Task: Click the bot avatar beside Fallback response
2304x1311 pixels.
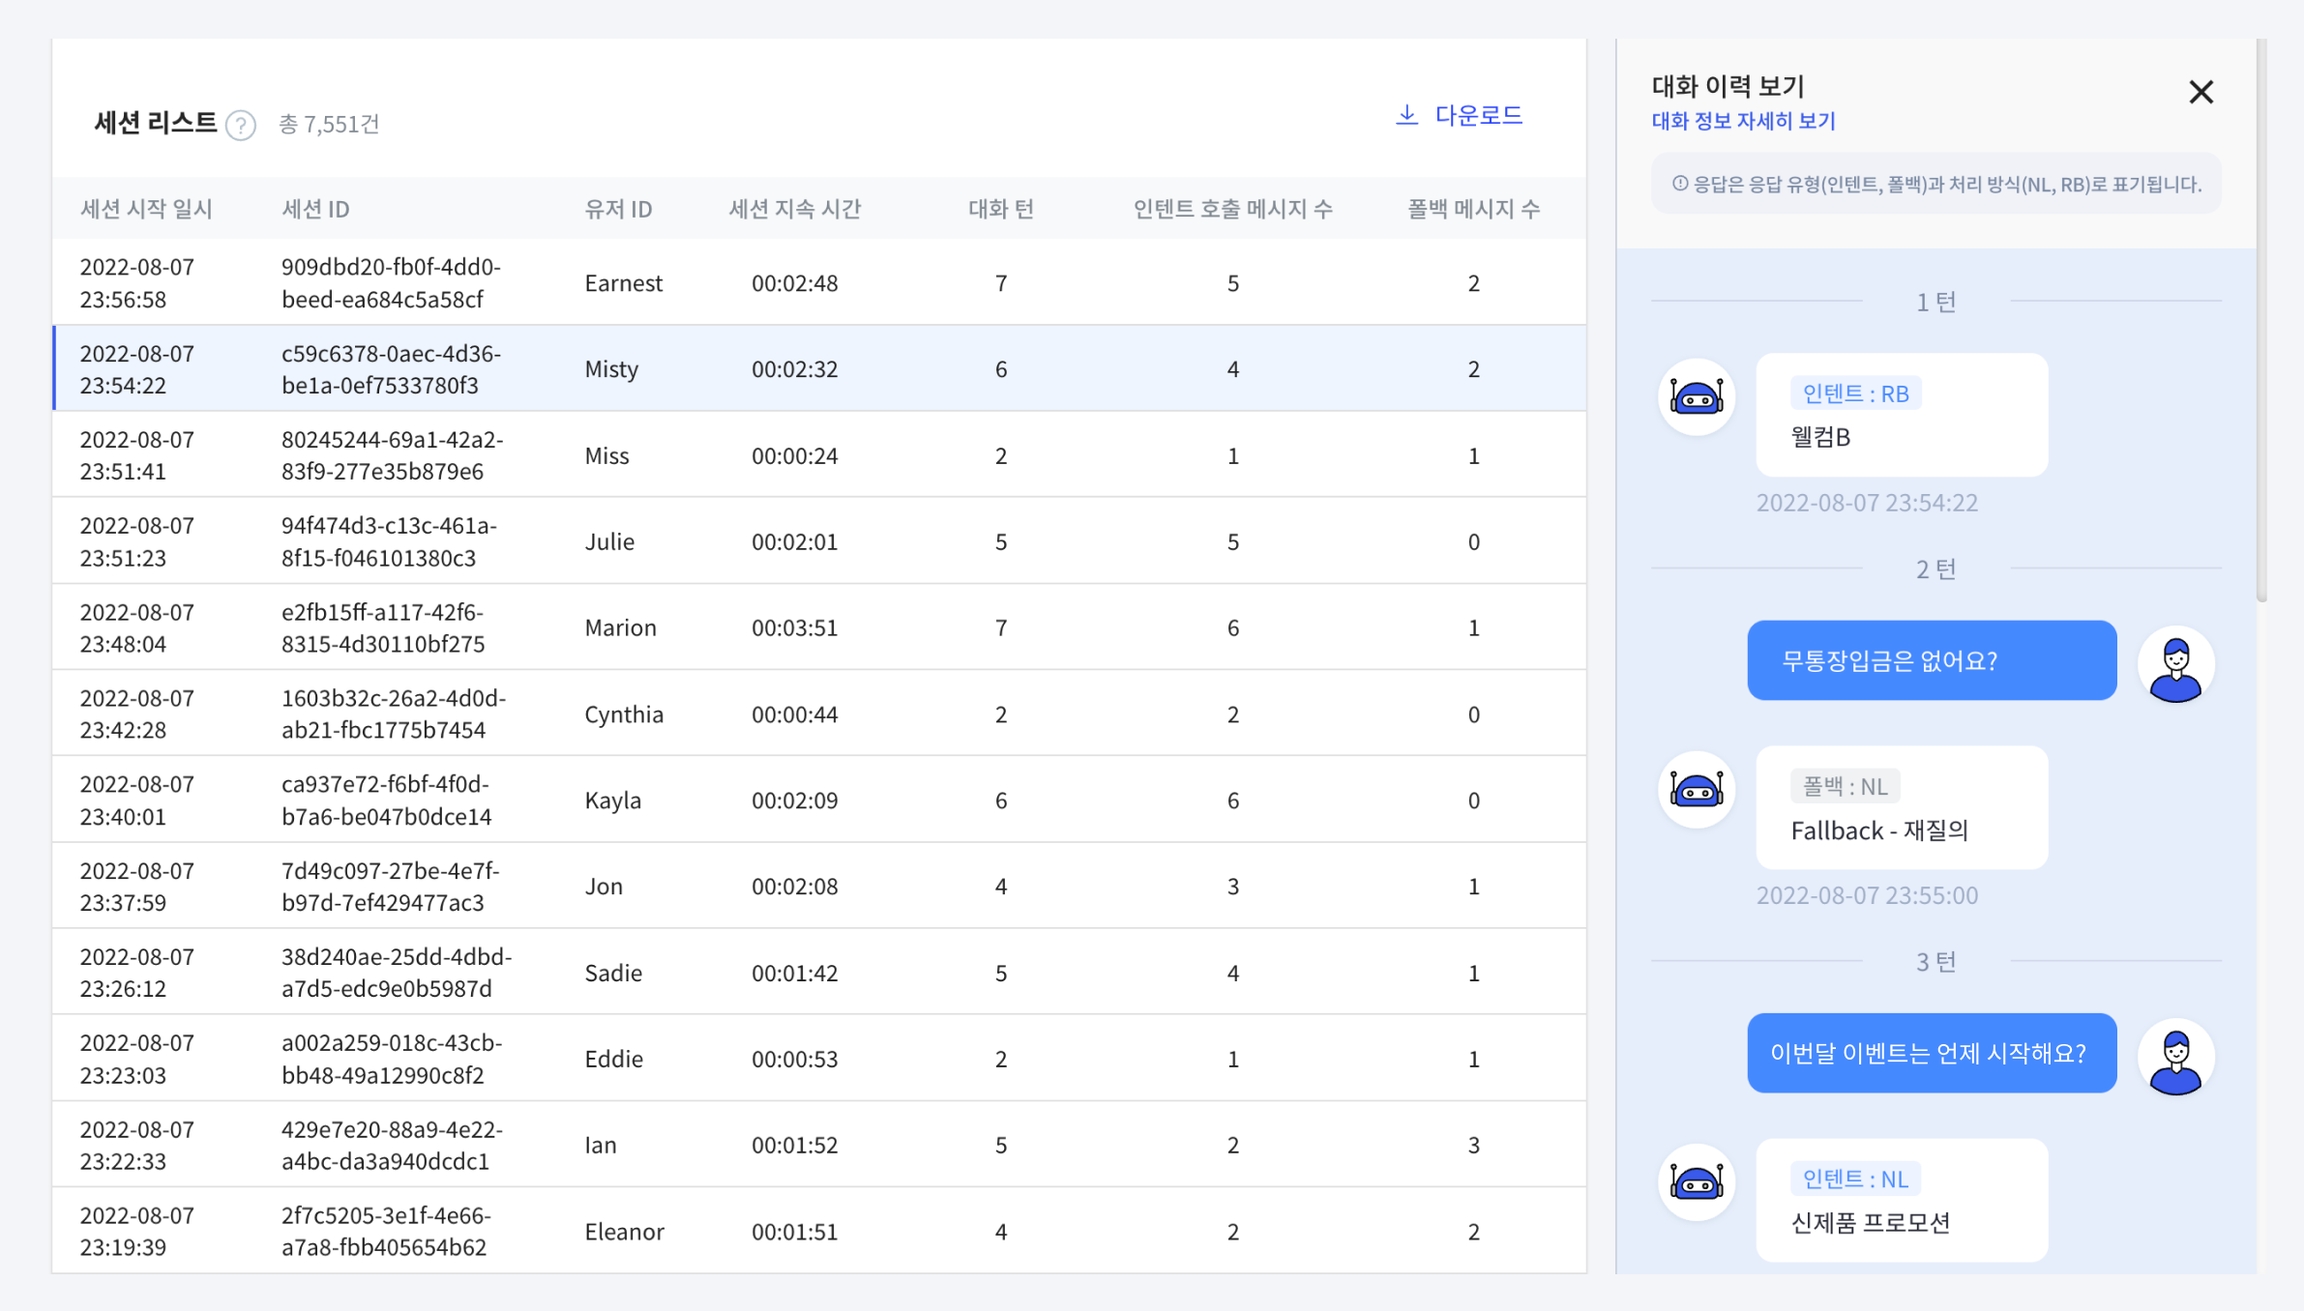Action: (x=1696, y=790)
